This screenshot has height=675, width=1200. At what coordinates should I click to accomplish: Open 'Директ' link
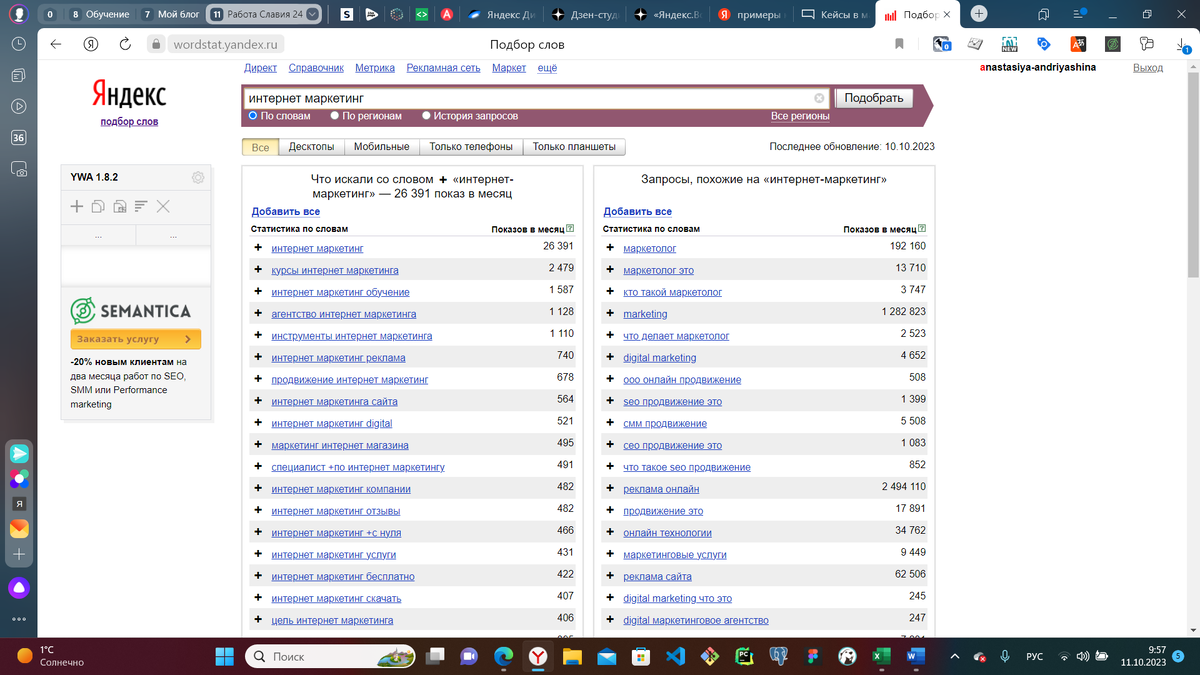(261, 68)
